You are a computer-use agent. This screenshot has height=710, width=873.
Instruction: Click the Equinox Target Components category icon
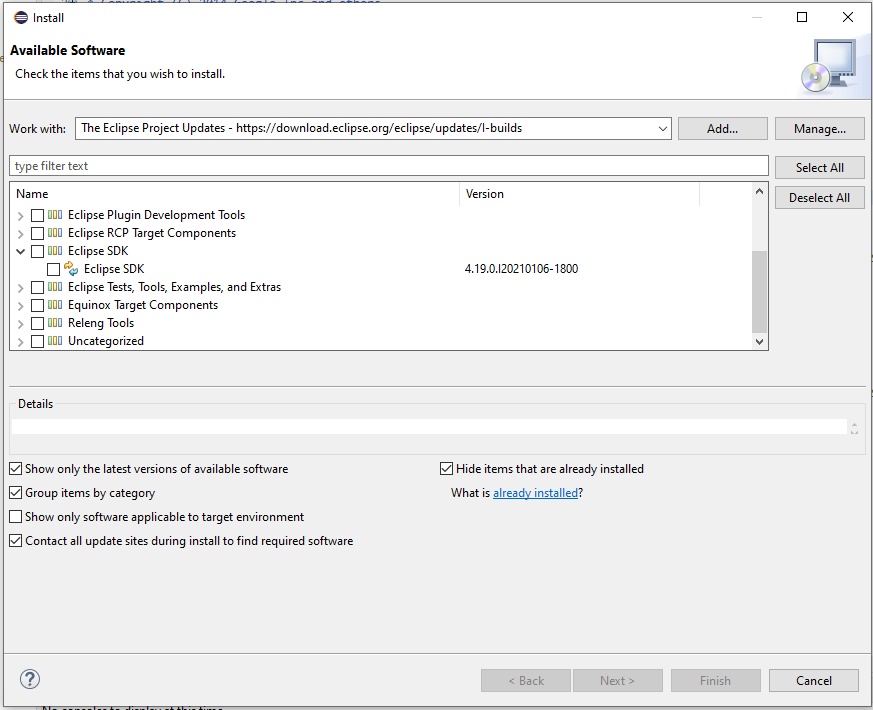click(55, 305)
